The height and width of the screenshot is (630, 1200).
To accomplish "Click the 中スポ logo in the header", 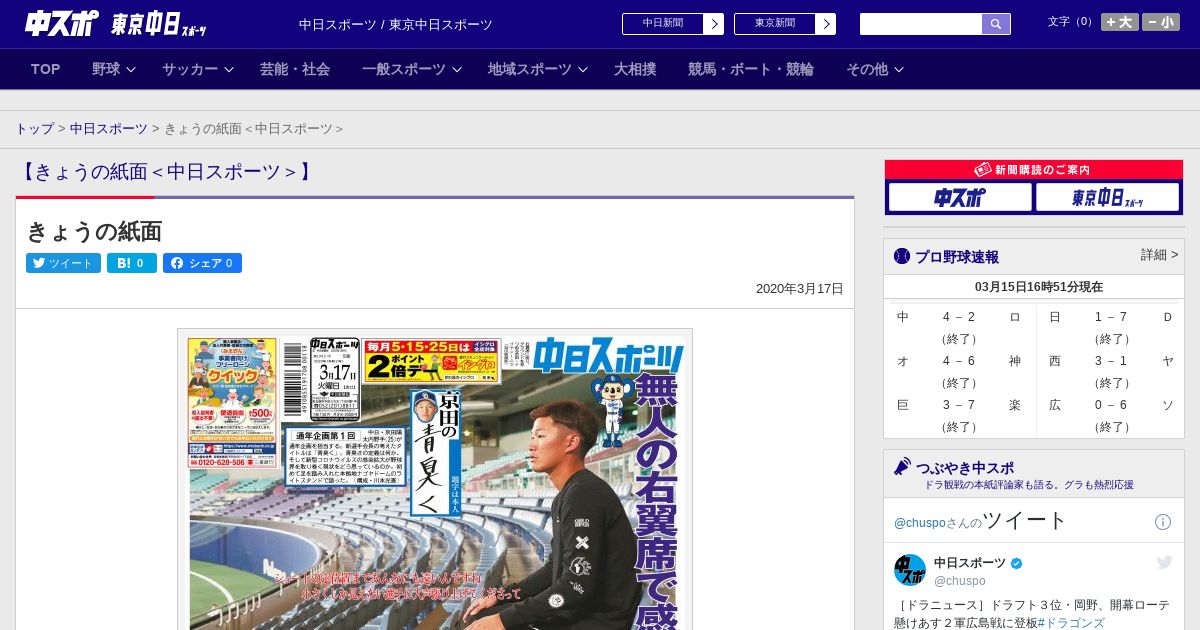I will tap(62, 23).
